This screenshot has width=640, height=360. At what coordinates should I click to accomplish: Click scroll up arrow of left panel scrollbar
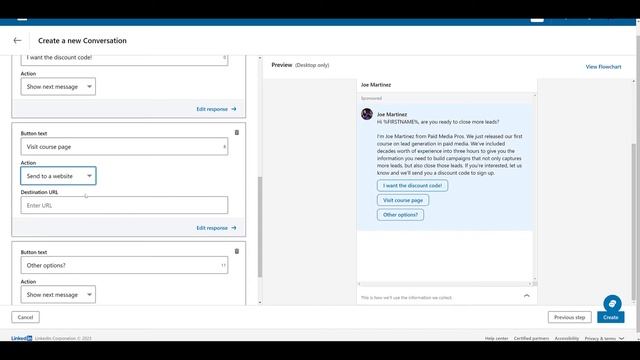click(260, 58)
